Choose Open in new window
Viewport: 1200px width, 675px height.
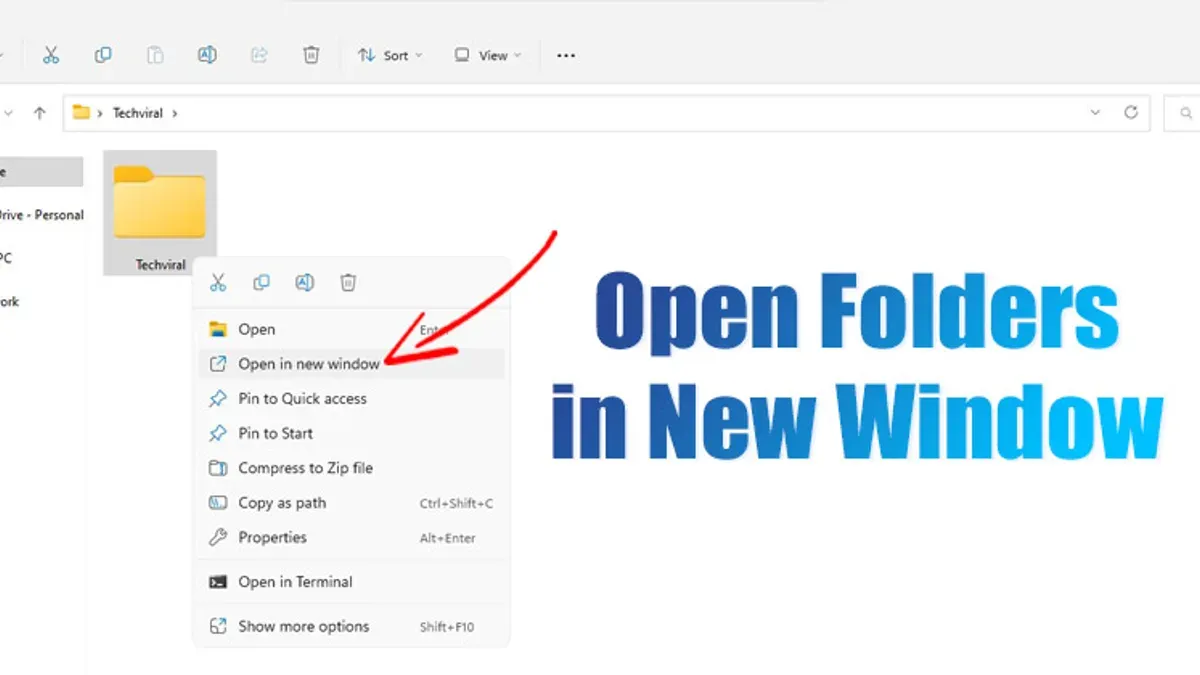click(351, 364)
